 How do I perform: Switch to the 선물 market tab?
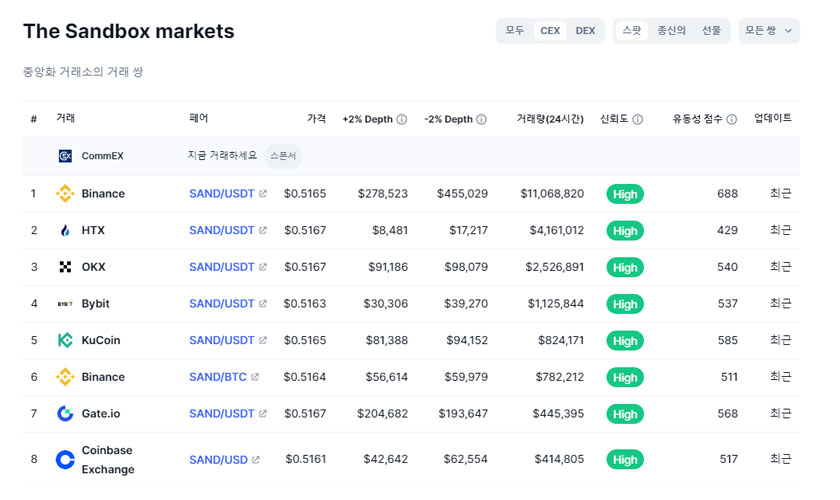click(711, 31)
